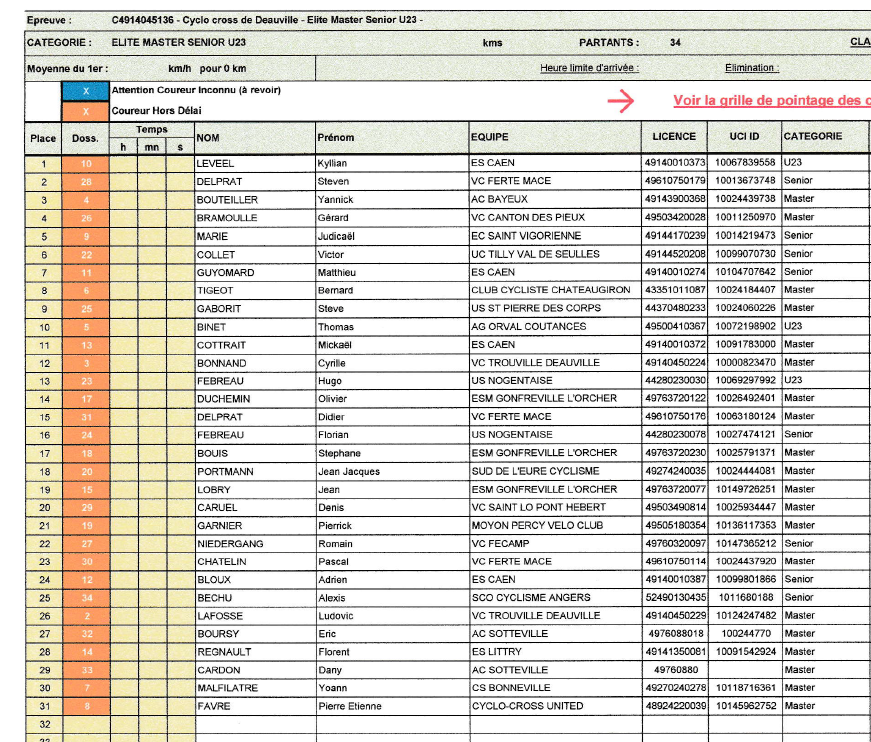Select the EQUIPE column header
871x742 pixels.
(x=555, y=137)
